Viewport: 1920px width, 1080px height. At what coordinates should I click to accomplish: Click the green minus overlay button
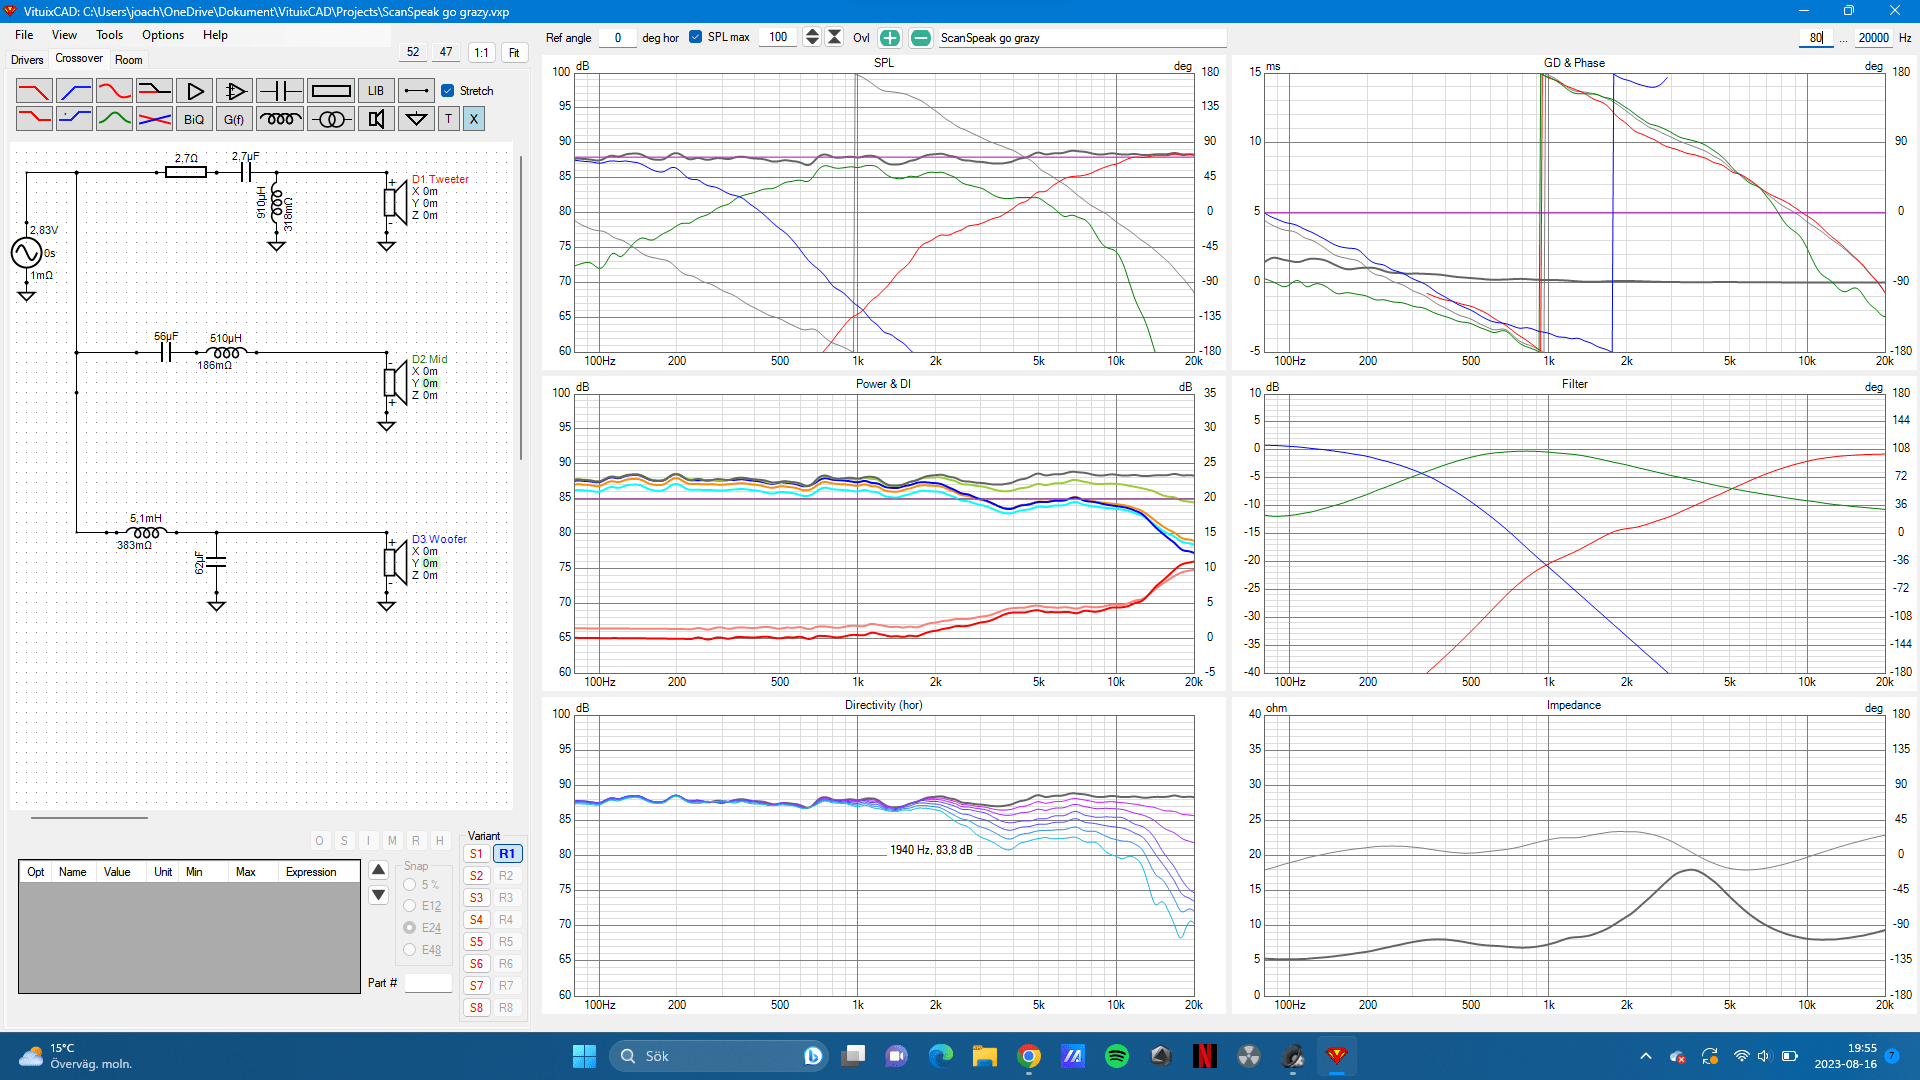pyautogui.click(x=921, y=38)
